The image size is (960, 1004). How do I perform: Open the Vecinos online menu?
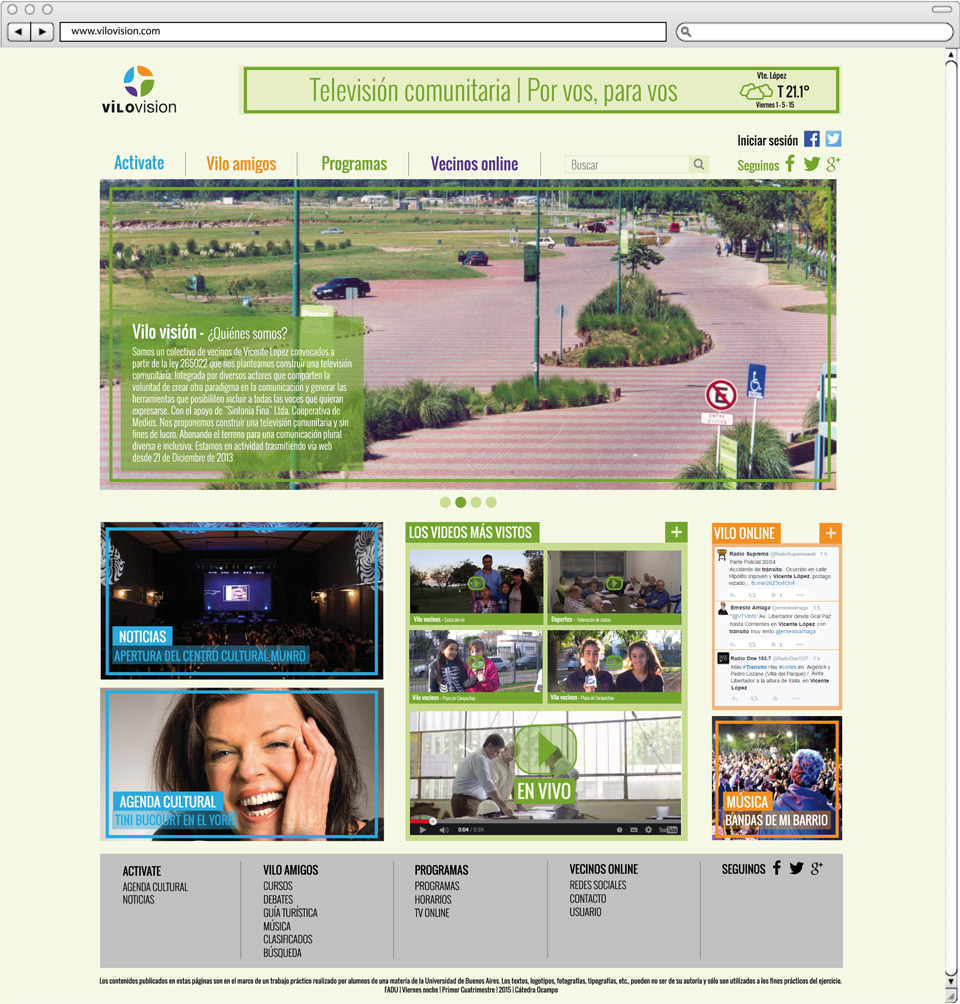click(x=474, y=164)
